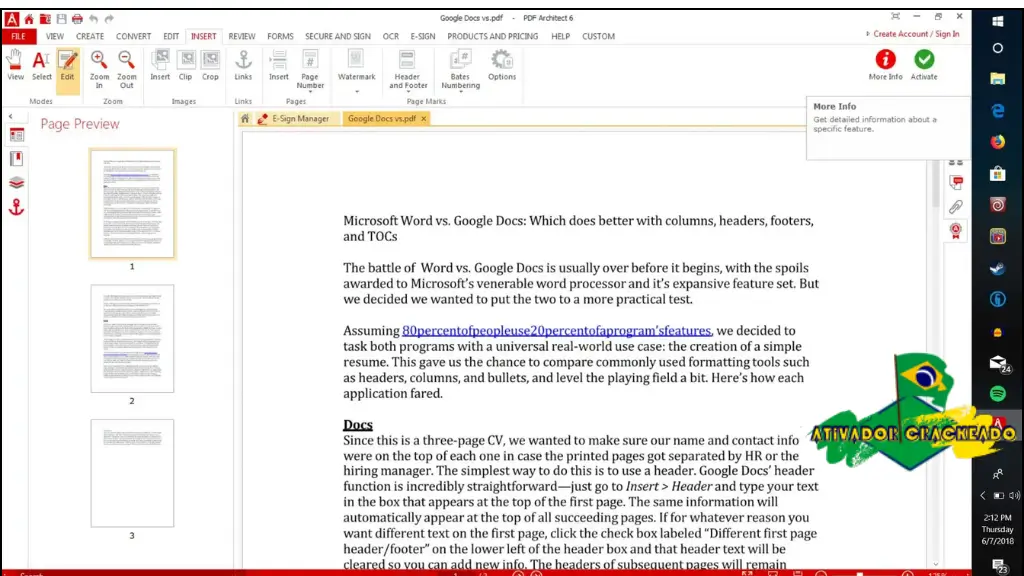Click the Zoom Out magnifier
The image size is (1024, 576).
[126, 69]
